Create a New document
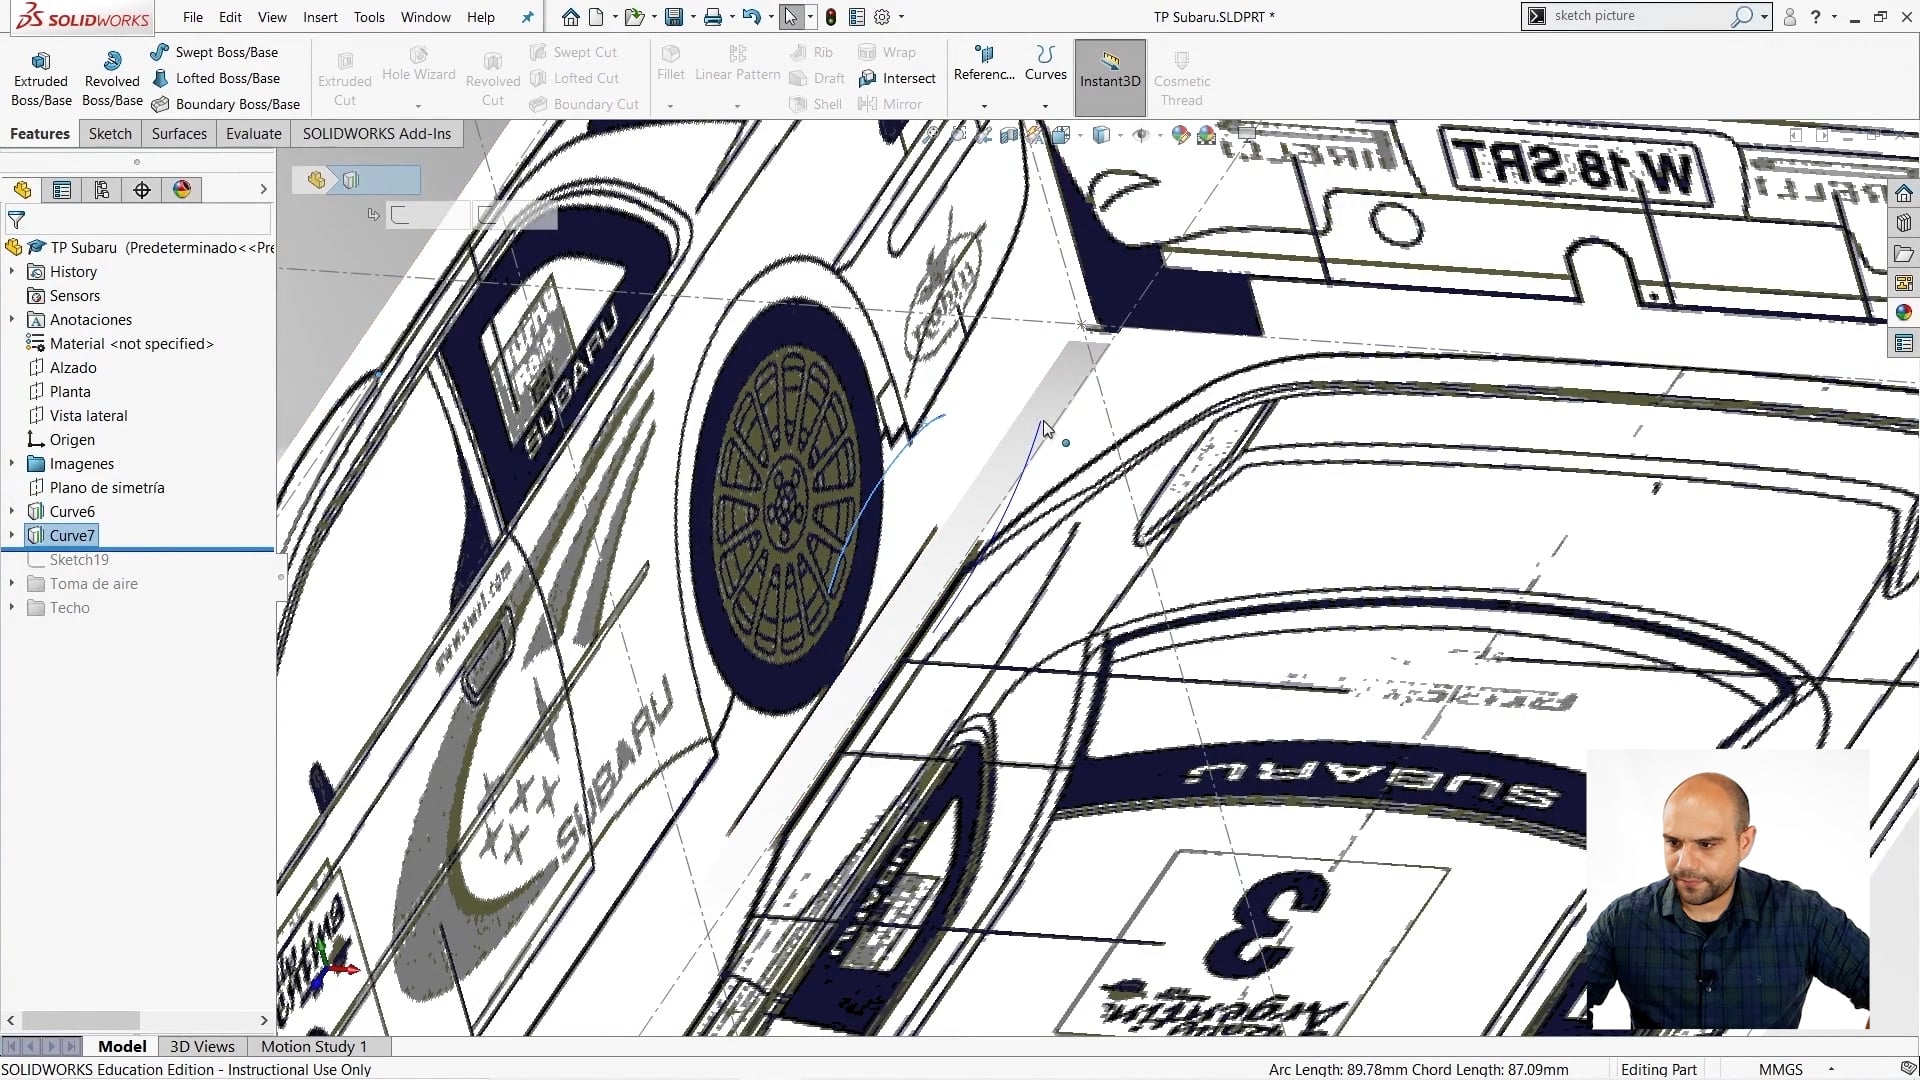This screenshot has height=1080, width=1920. [596, 17]
